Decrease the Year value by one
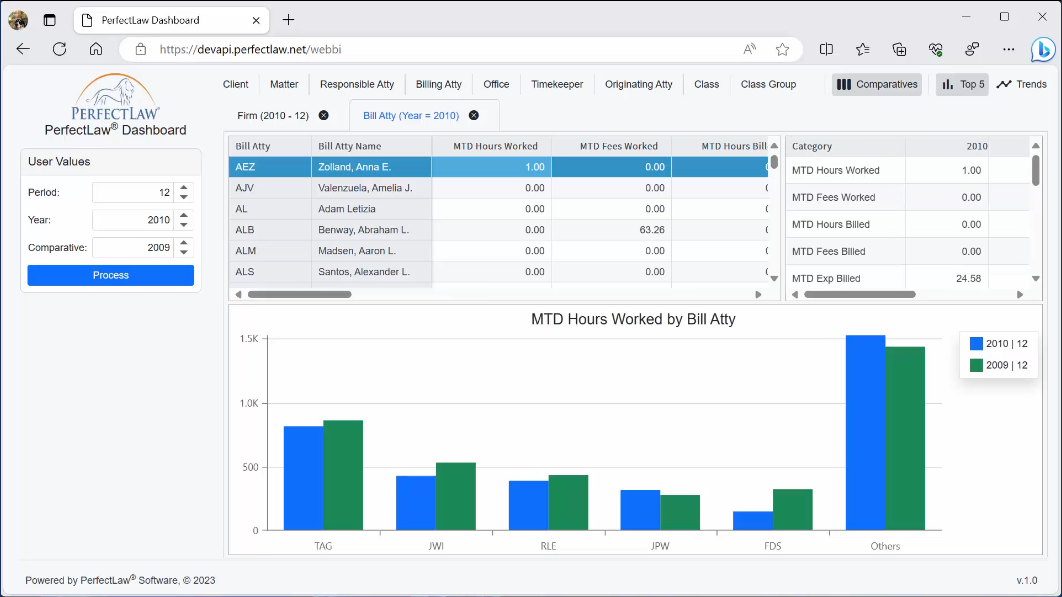 point(184,224)
